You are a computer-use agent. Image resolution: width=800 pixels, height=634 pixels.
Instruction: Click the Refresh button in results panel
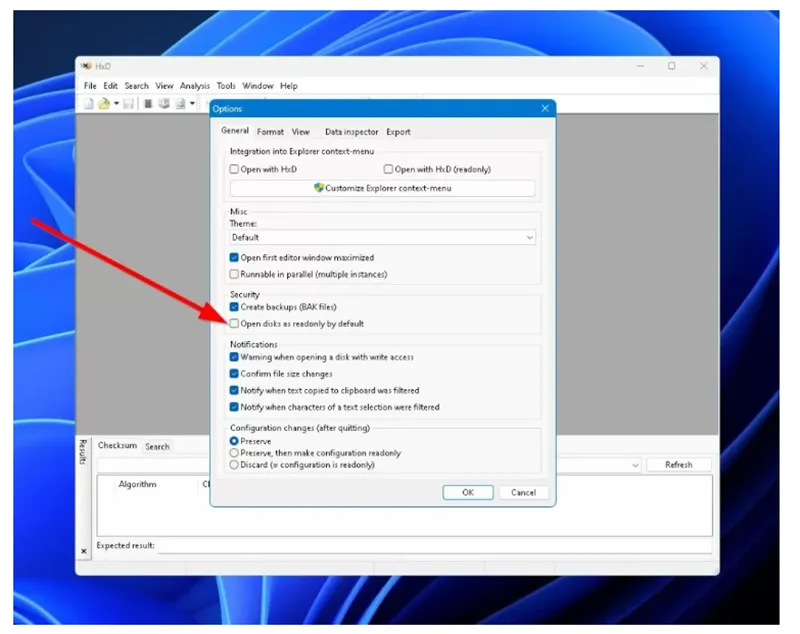coord(679,465)
